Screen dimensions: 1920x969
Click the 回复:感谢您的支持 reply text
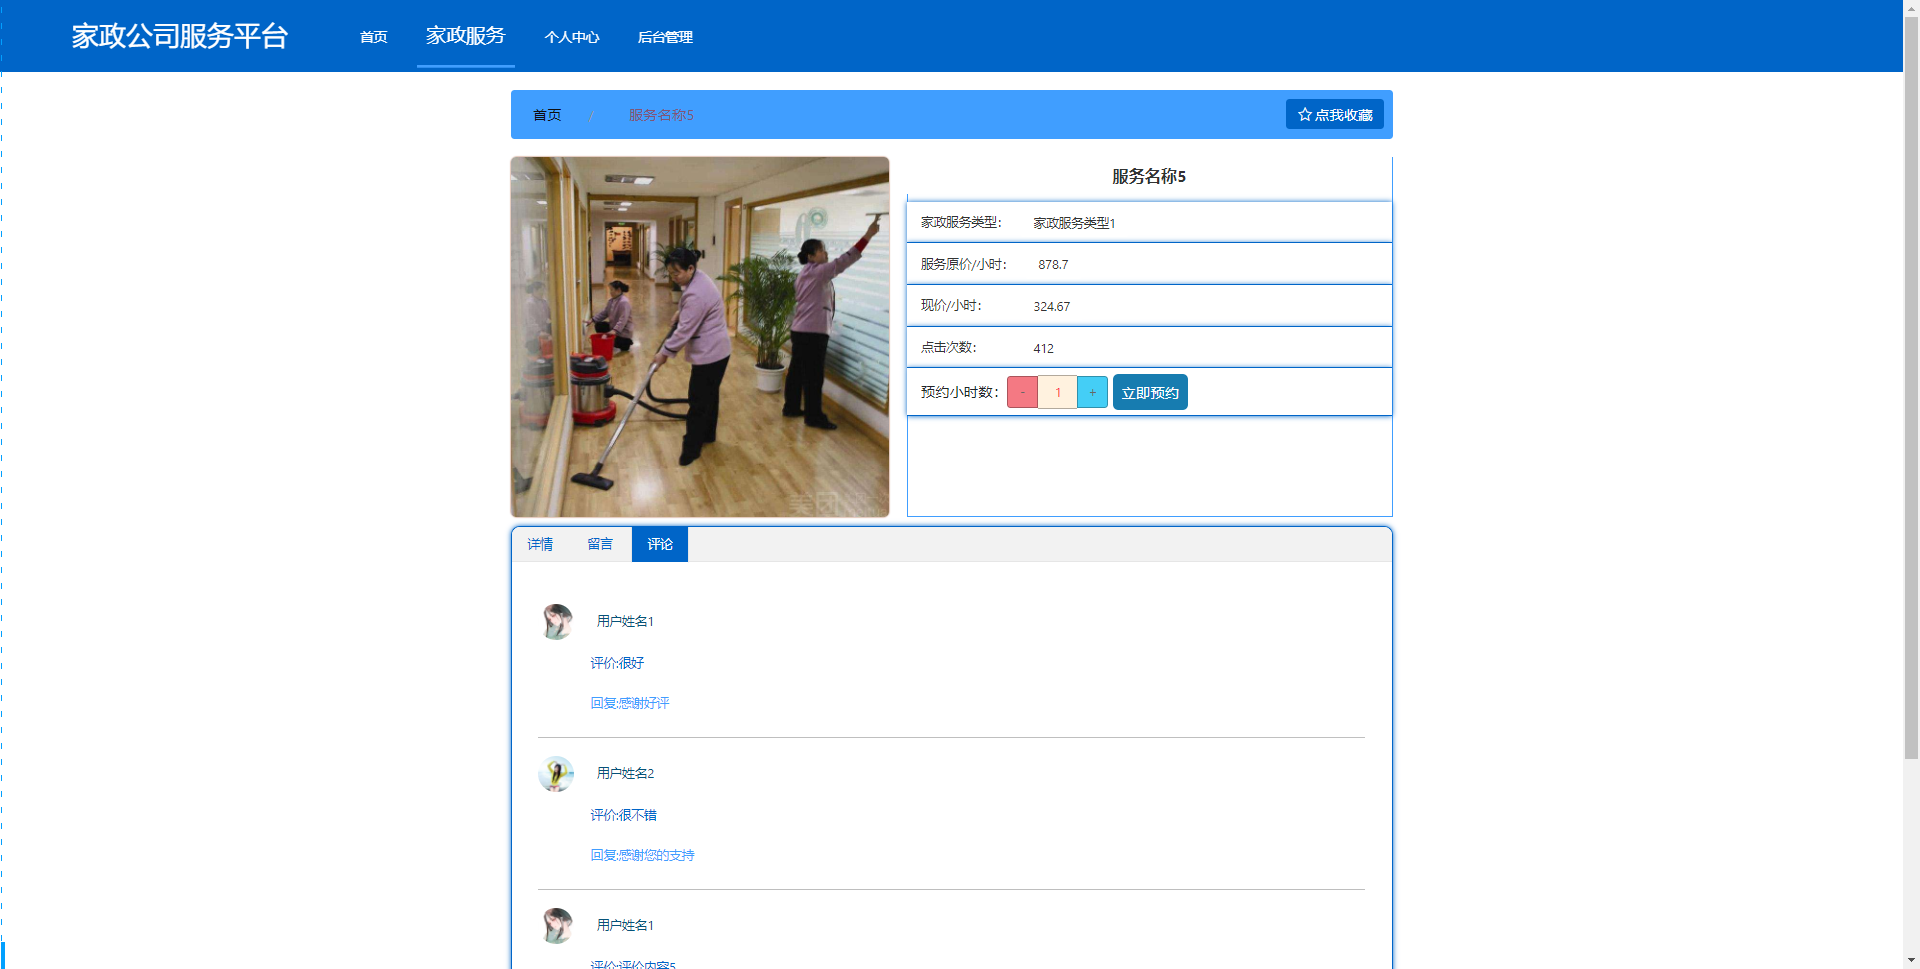642,855
